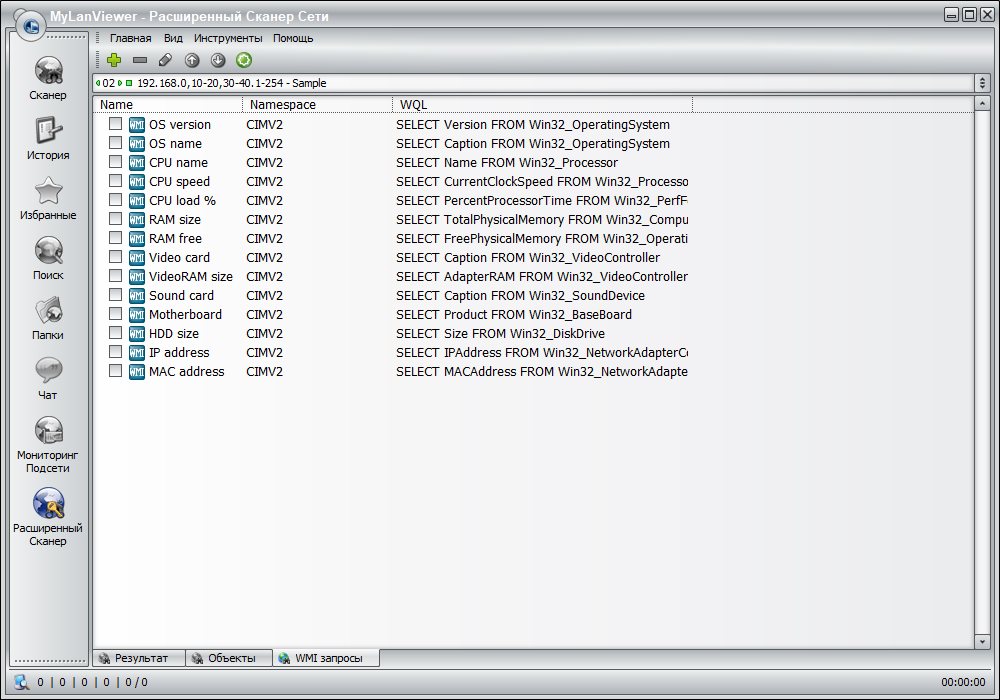Click the move down arrow icon
Image resolution: width=1000 pixels, height=700 pixels.
click(x=218, y=60)
